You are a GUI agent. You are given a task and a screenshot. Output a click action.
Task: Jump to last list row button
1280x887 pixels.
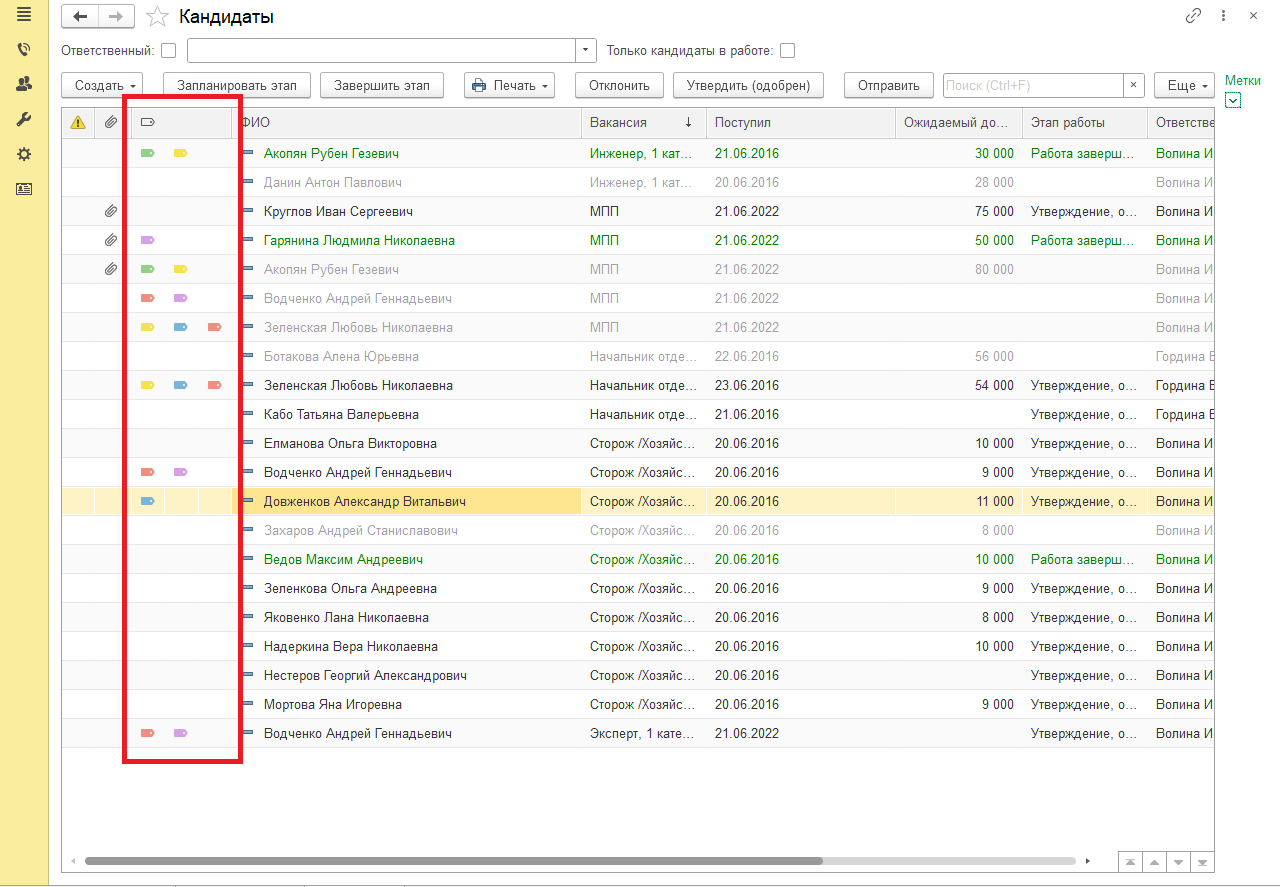tap(1203, 862)
